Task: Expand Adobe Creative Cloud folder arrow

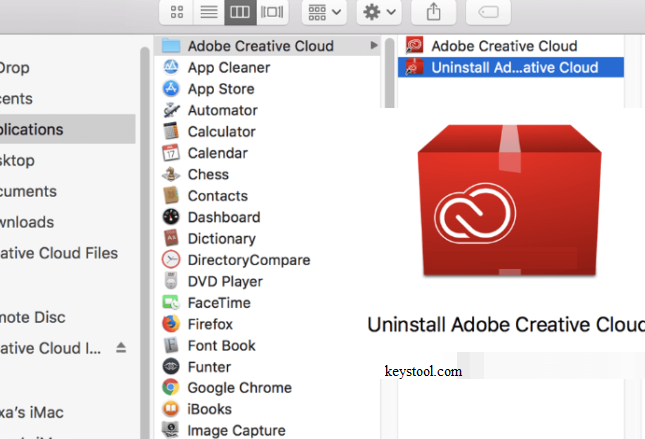Action: (x=374, y=45)
